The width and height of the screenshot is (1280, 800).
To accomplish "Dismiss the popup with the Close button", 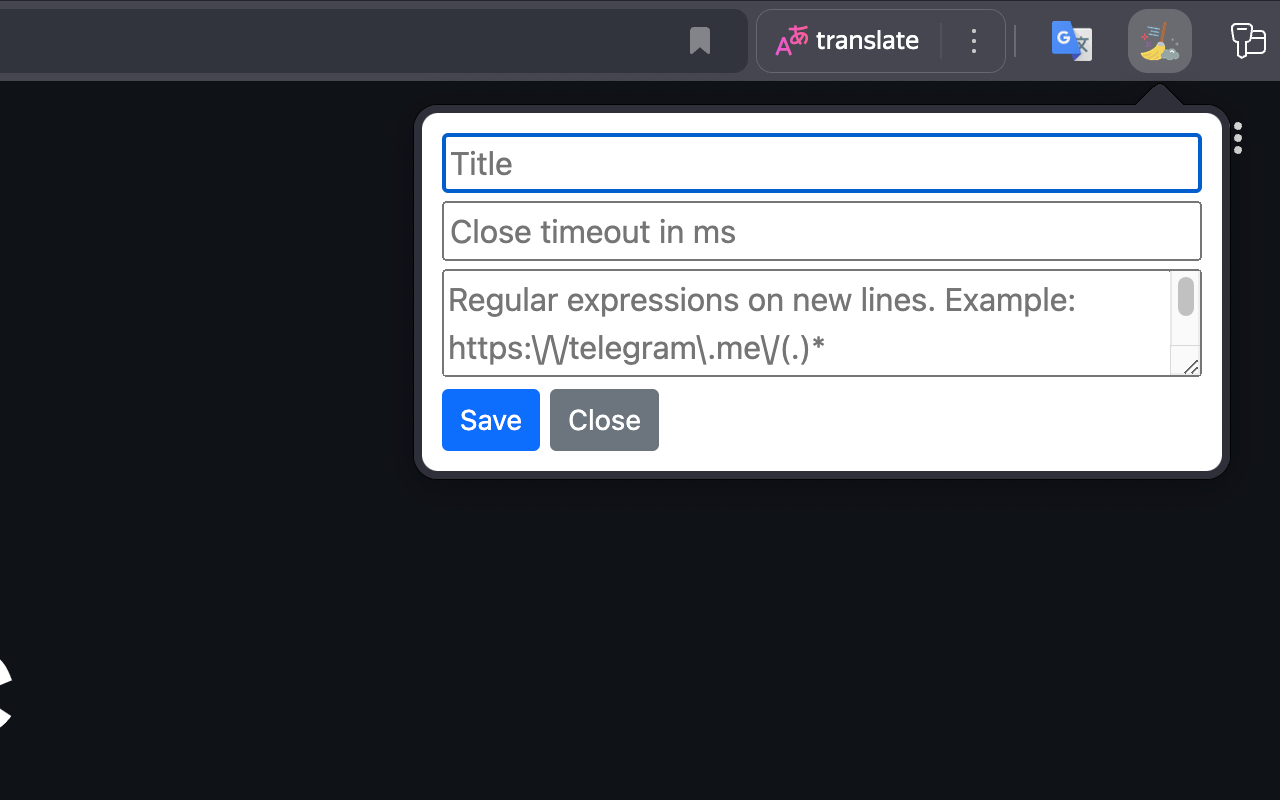I will point(604,420).
